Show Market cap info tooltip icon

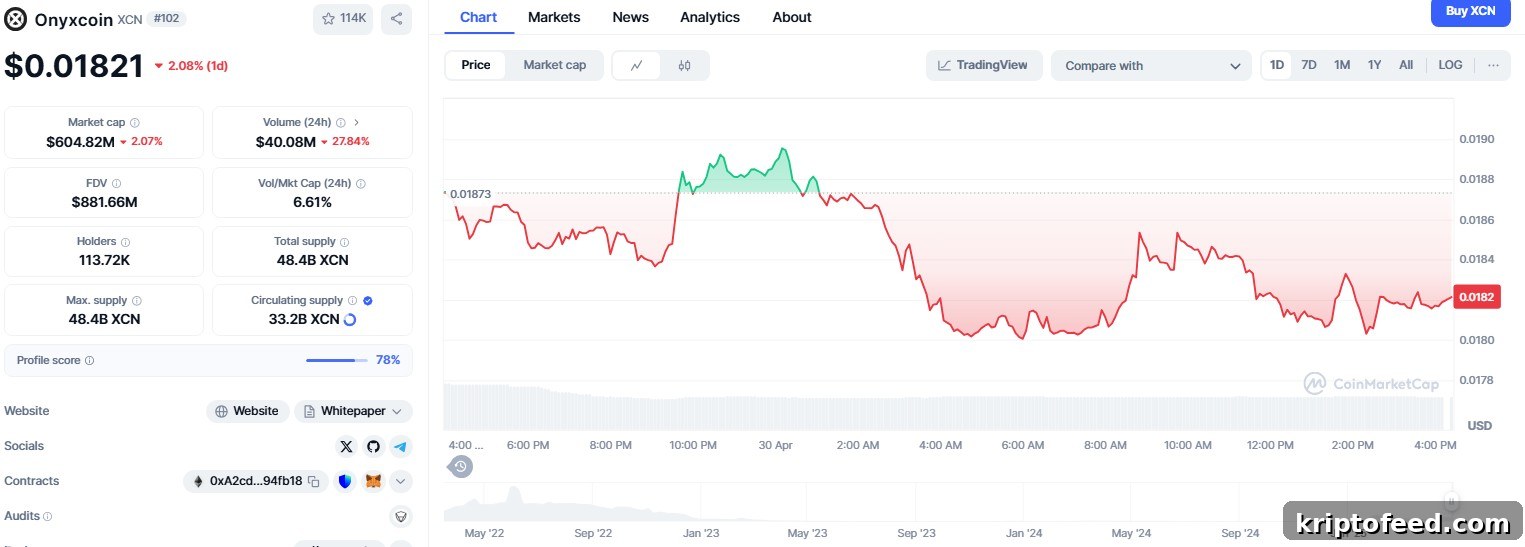coord(135,122)
